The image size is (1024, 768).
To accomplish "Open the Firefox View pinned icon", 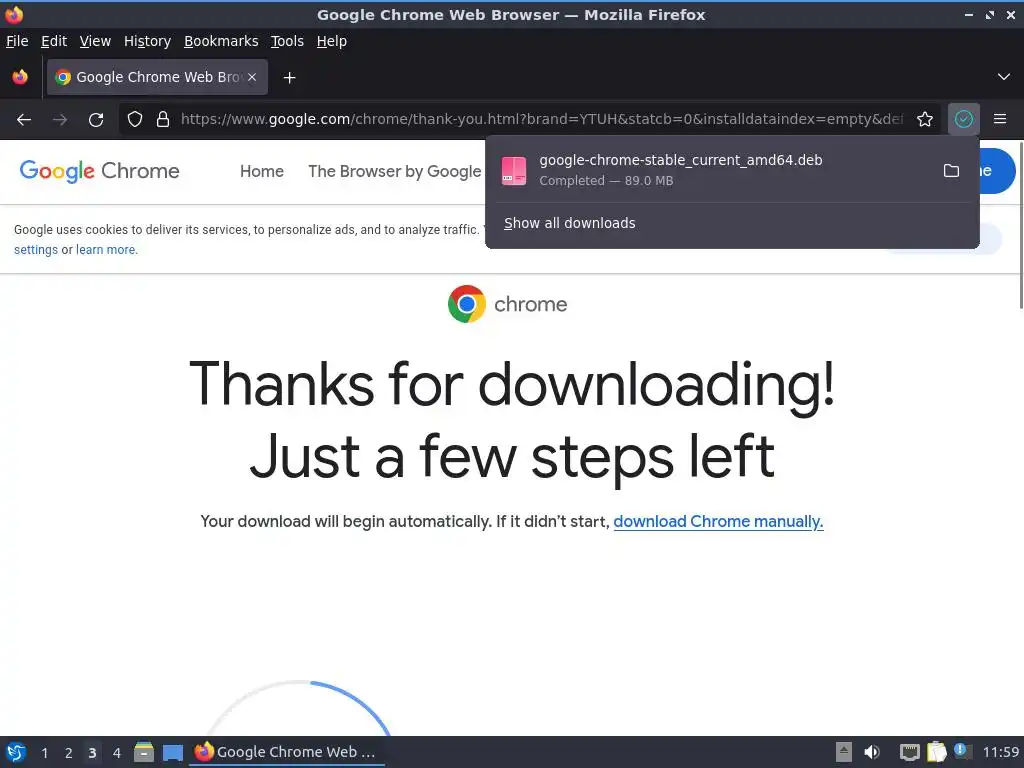I will (20, 77).
